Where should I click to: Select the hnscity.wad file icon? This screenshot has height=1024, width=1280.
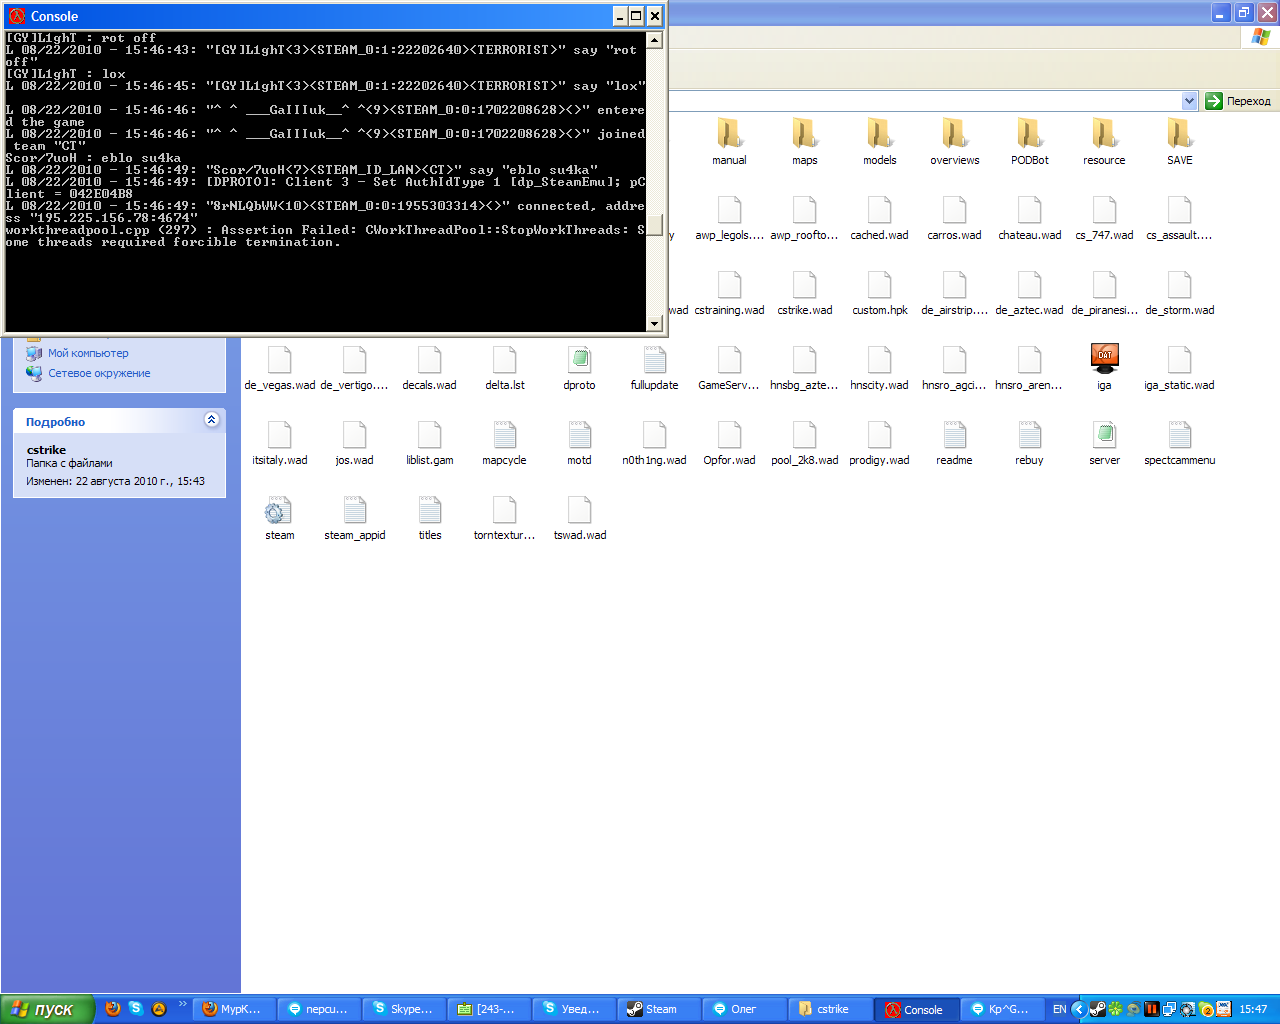click(x=879, y=359)
